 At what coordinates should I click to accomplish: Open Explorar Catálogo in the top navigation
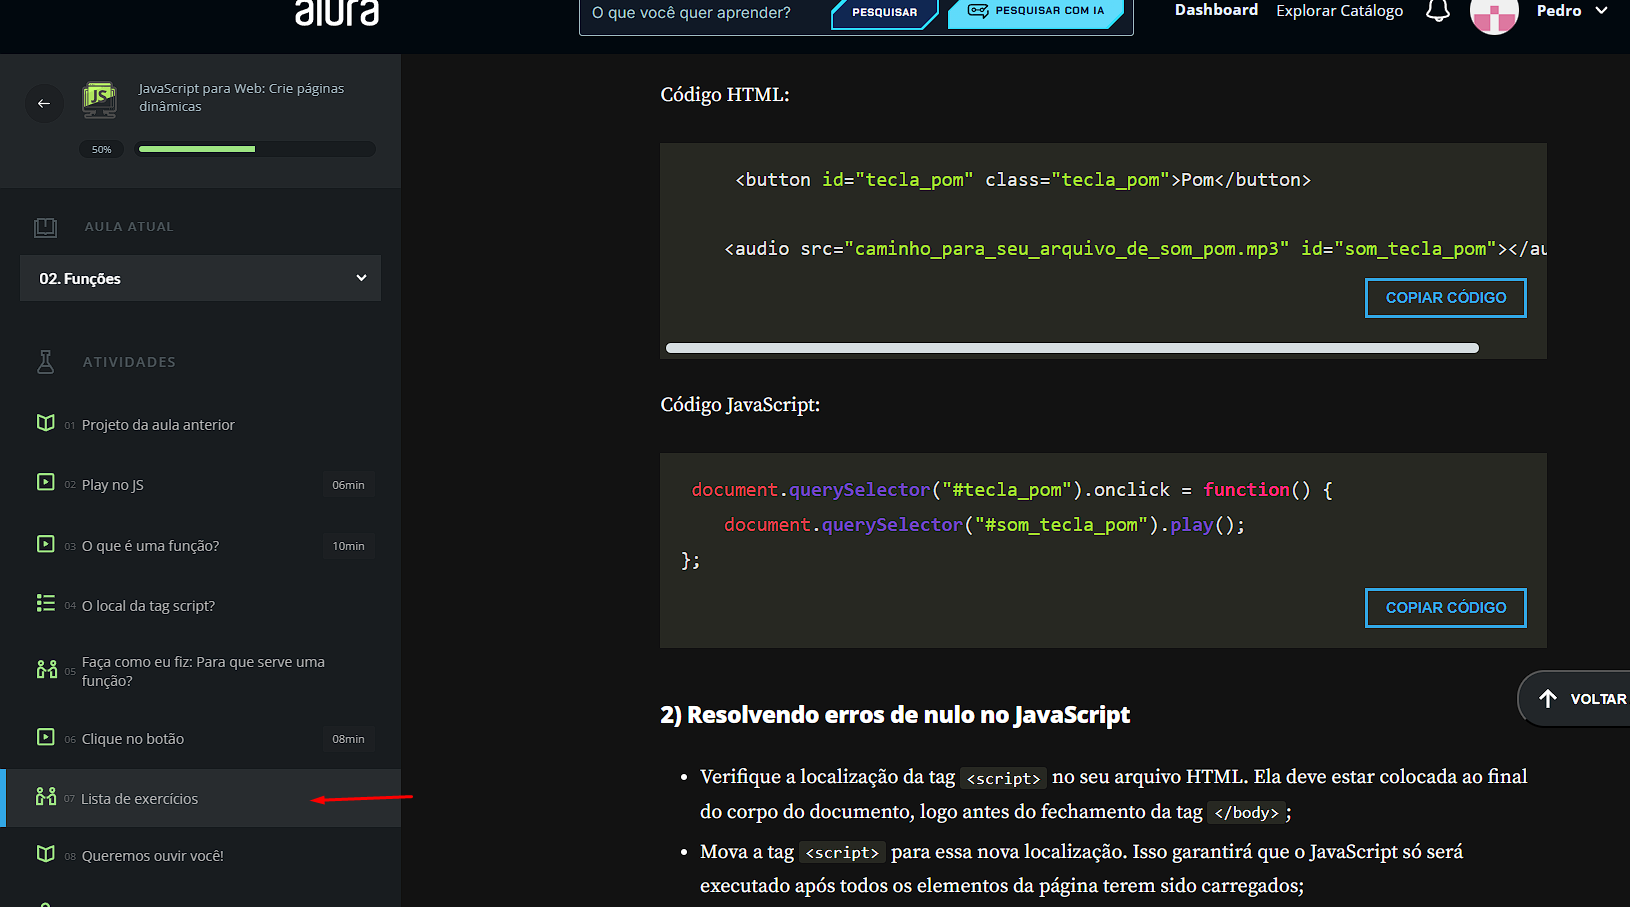click(x=1339, y=11)
